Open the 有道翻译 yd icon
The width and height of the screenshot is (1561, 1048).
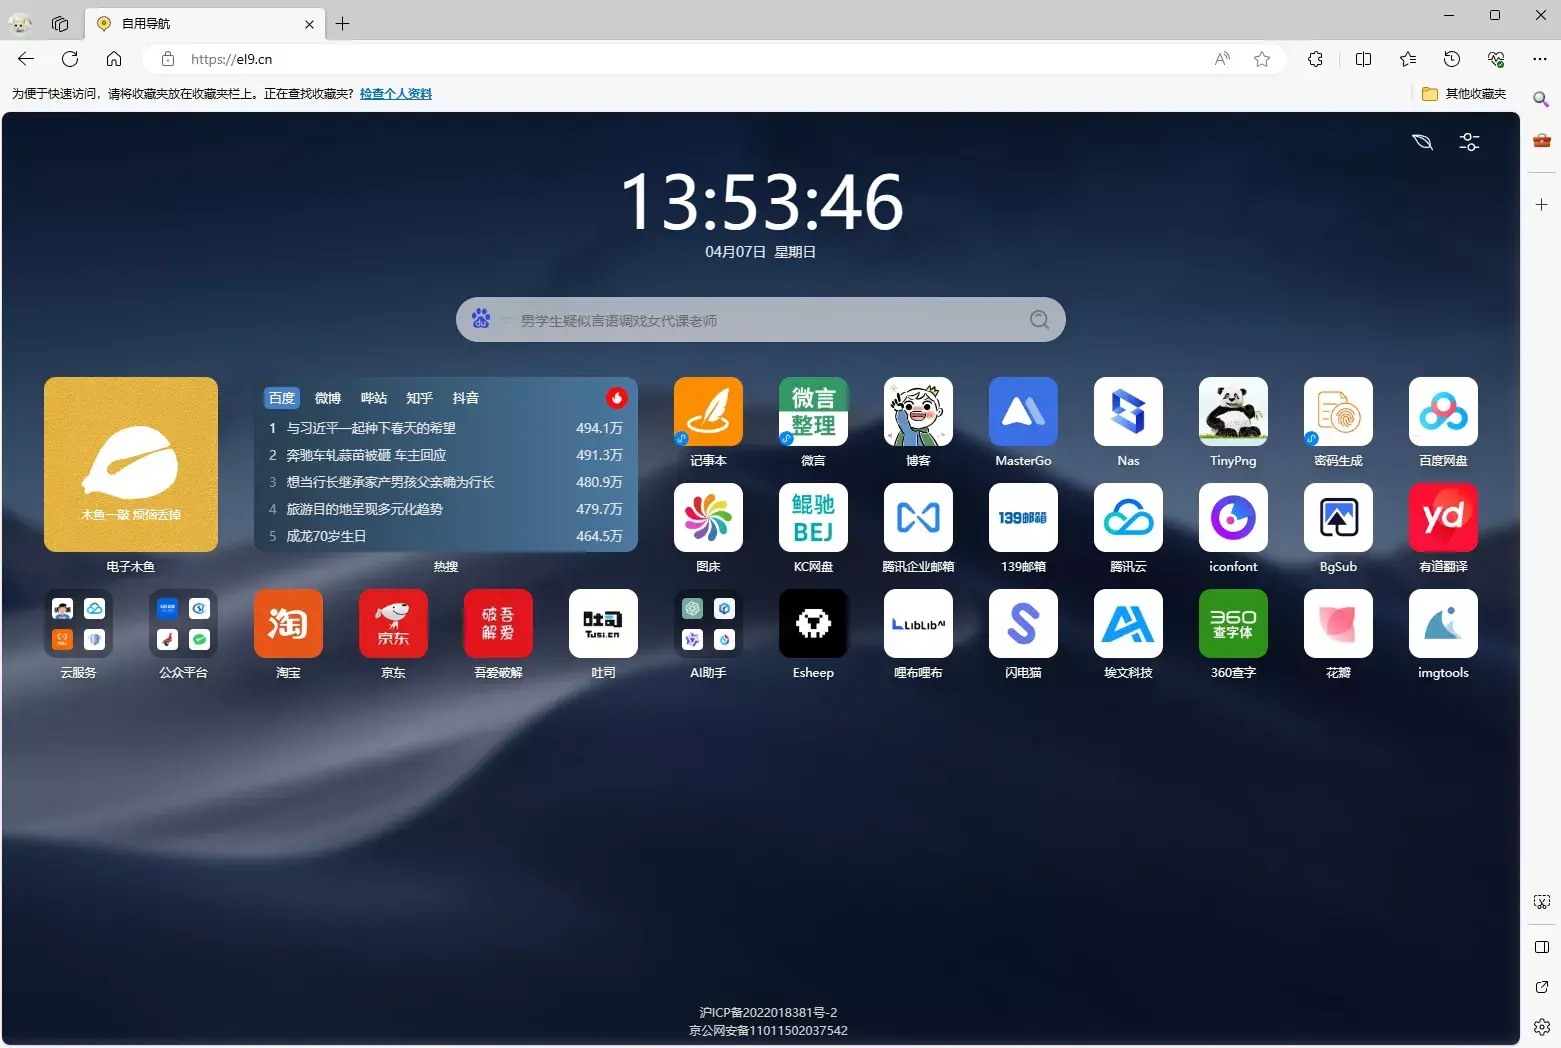[1443, 517]
